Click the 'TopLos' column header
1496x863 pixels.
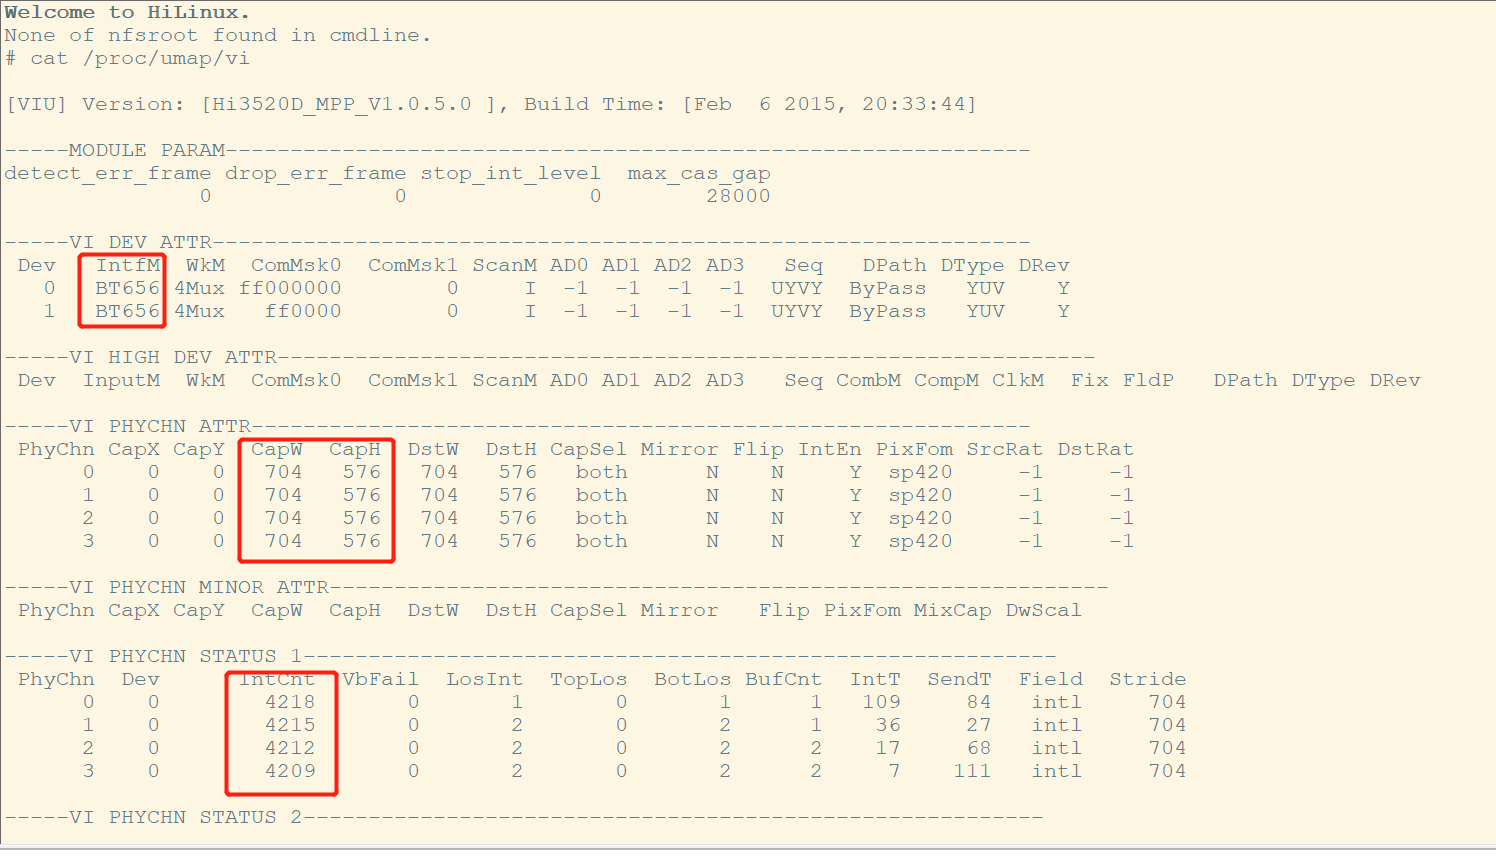(x=589, y=679)
